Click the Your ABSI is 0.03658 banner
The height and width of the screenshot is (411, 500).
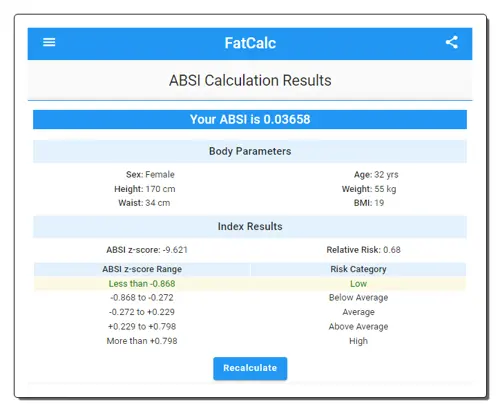250,119
